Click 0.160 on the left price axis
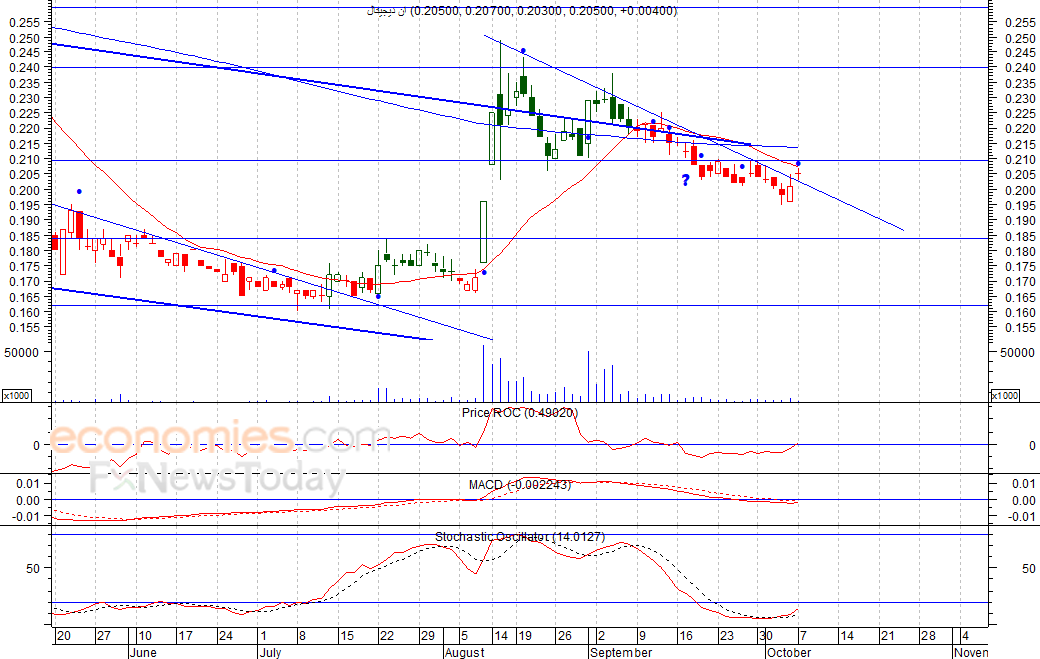 (x=25, y=312)
